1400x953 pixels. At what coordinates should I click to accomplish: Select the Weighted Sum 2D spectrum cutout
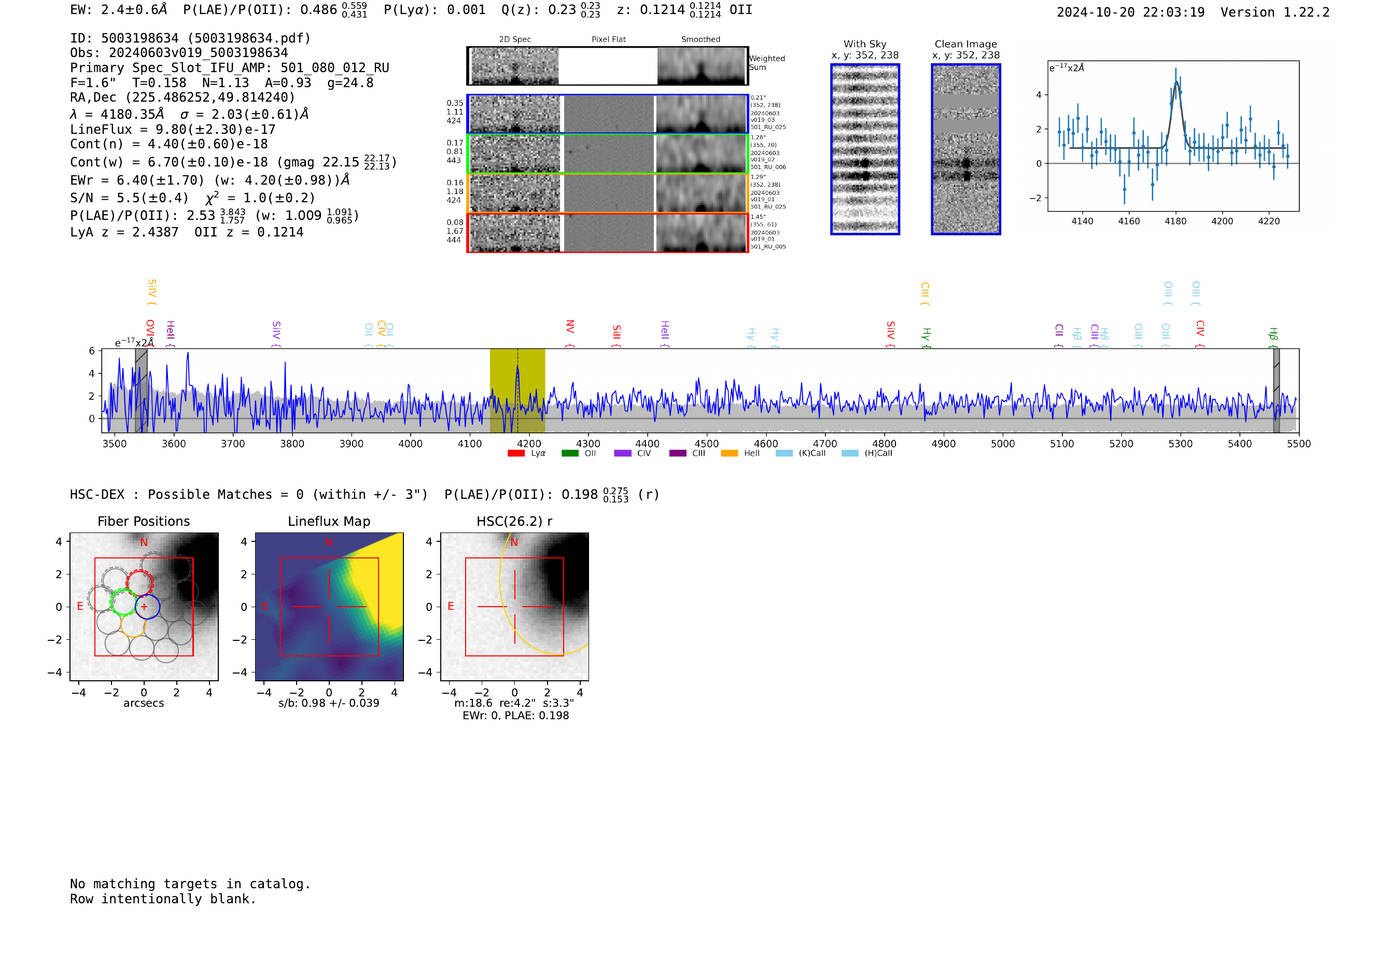click(x=607, y=66)
